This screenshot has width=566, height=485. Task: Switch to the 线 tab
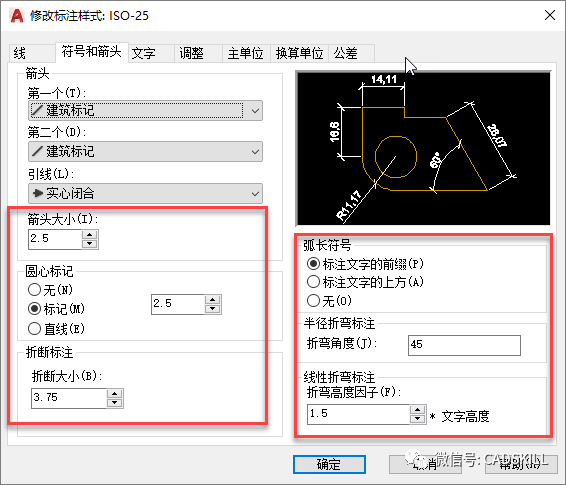pyautogui.click(x=32, y=53)
